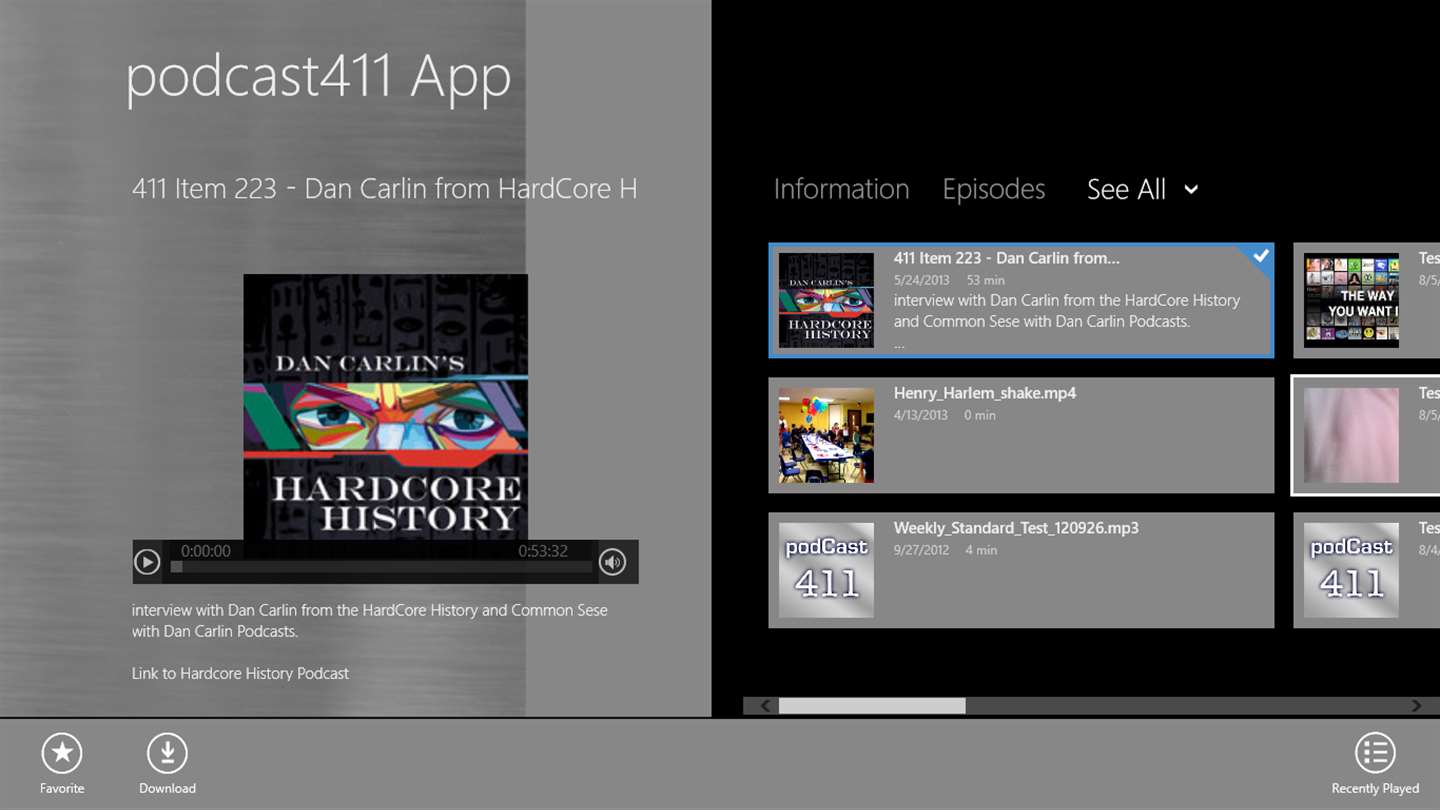Click the podCast 411 thumbnail for Weekly Standard Test
1440x810 pixels.
(826, 570)
